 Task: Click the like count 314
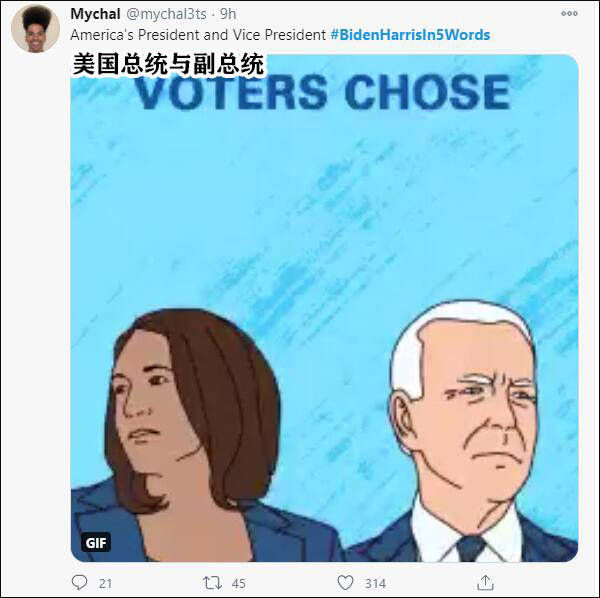coord(375,583)
